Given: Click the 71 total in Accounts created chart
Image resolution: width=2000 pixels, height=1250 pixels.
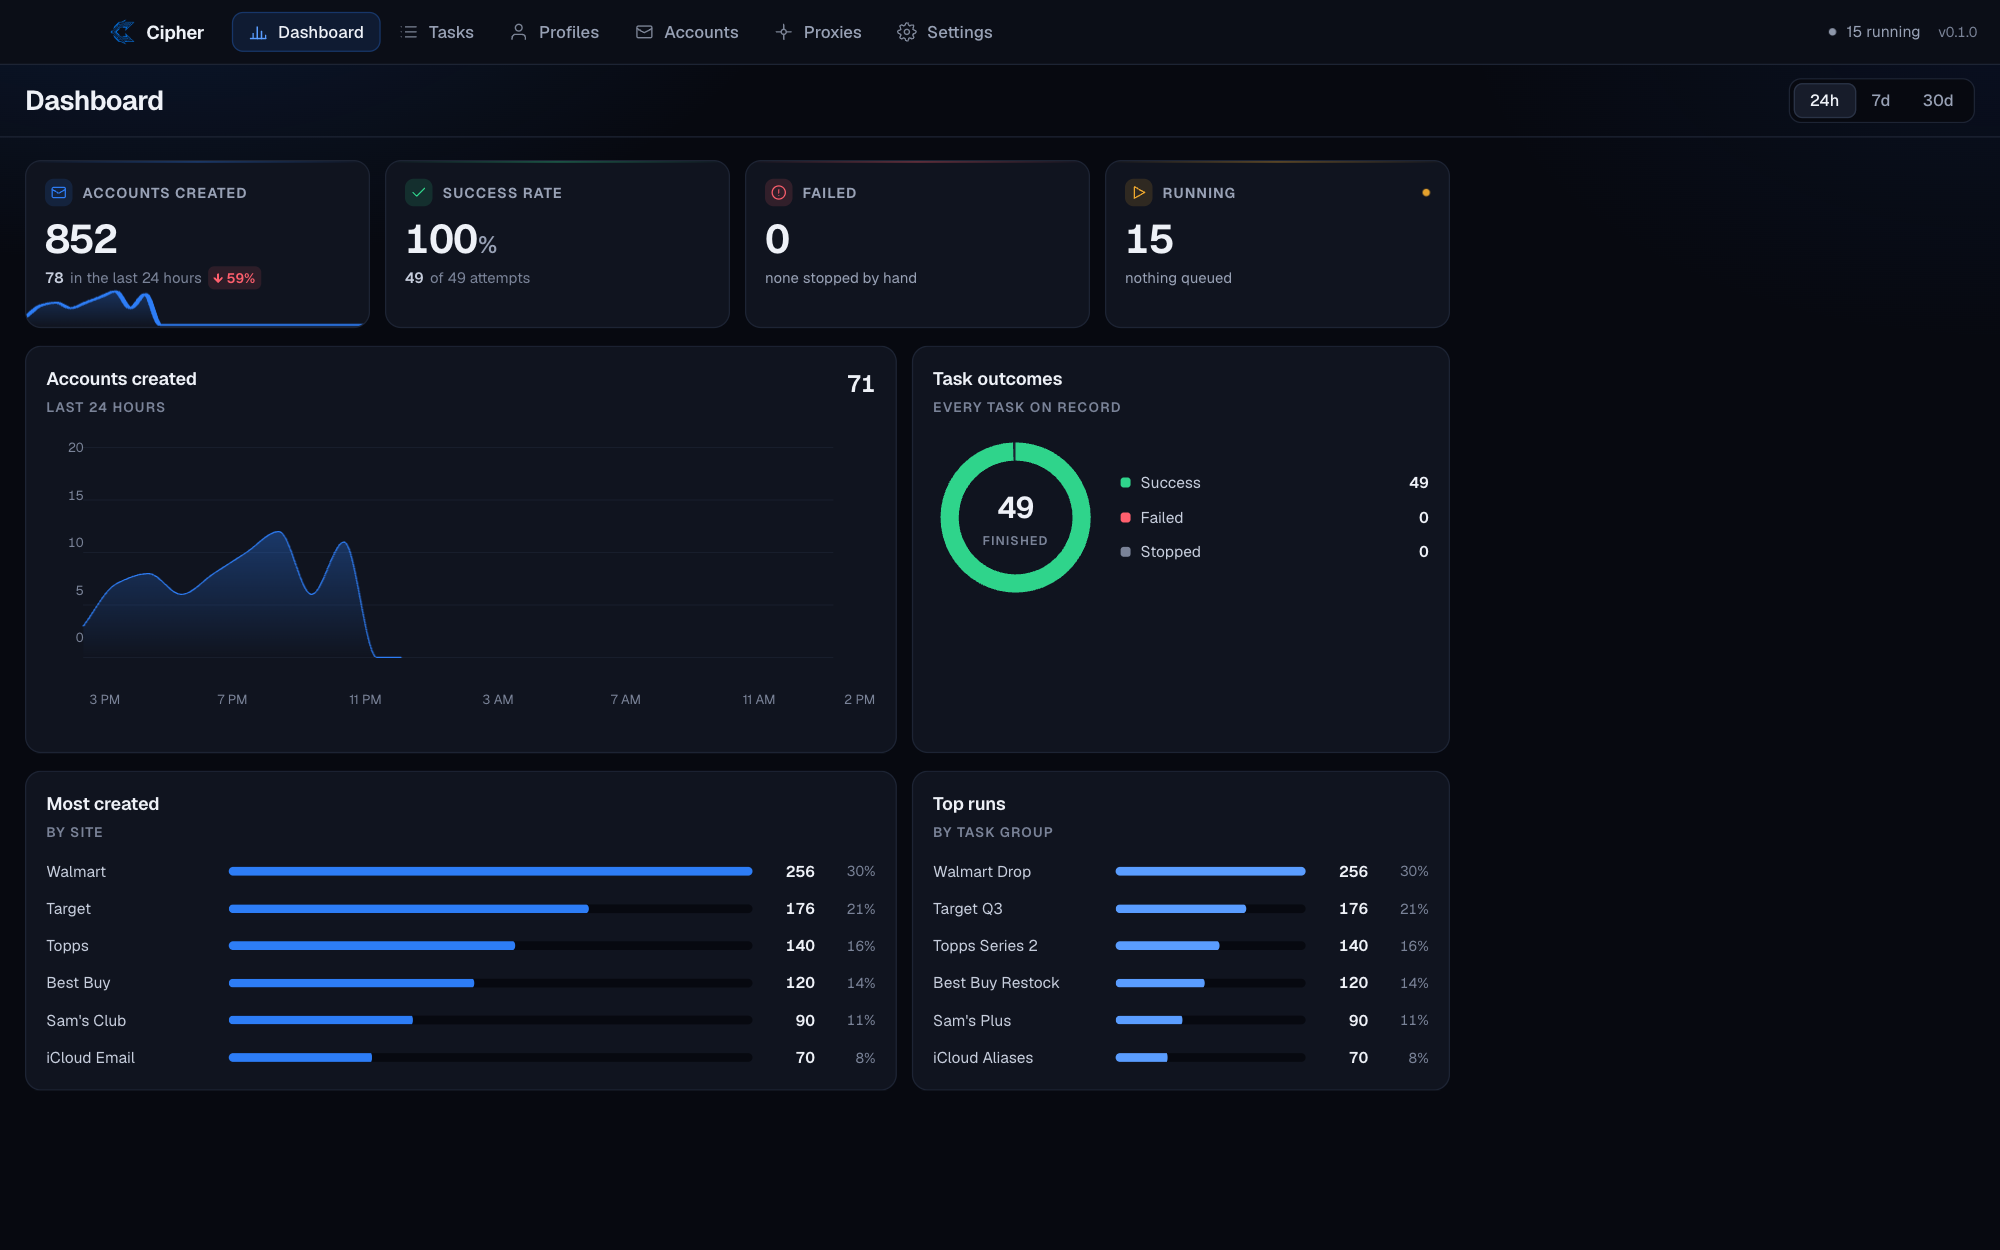Looking at the screenshot, I should click(860, 384).
